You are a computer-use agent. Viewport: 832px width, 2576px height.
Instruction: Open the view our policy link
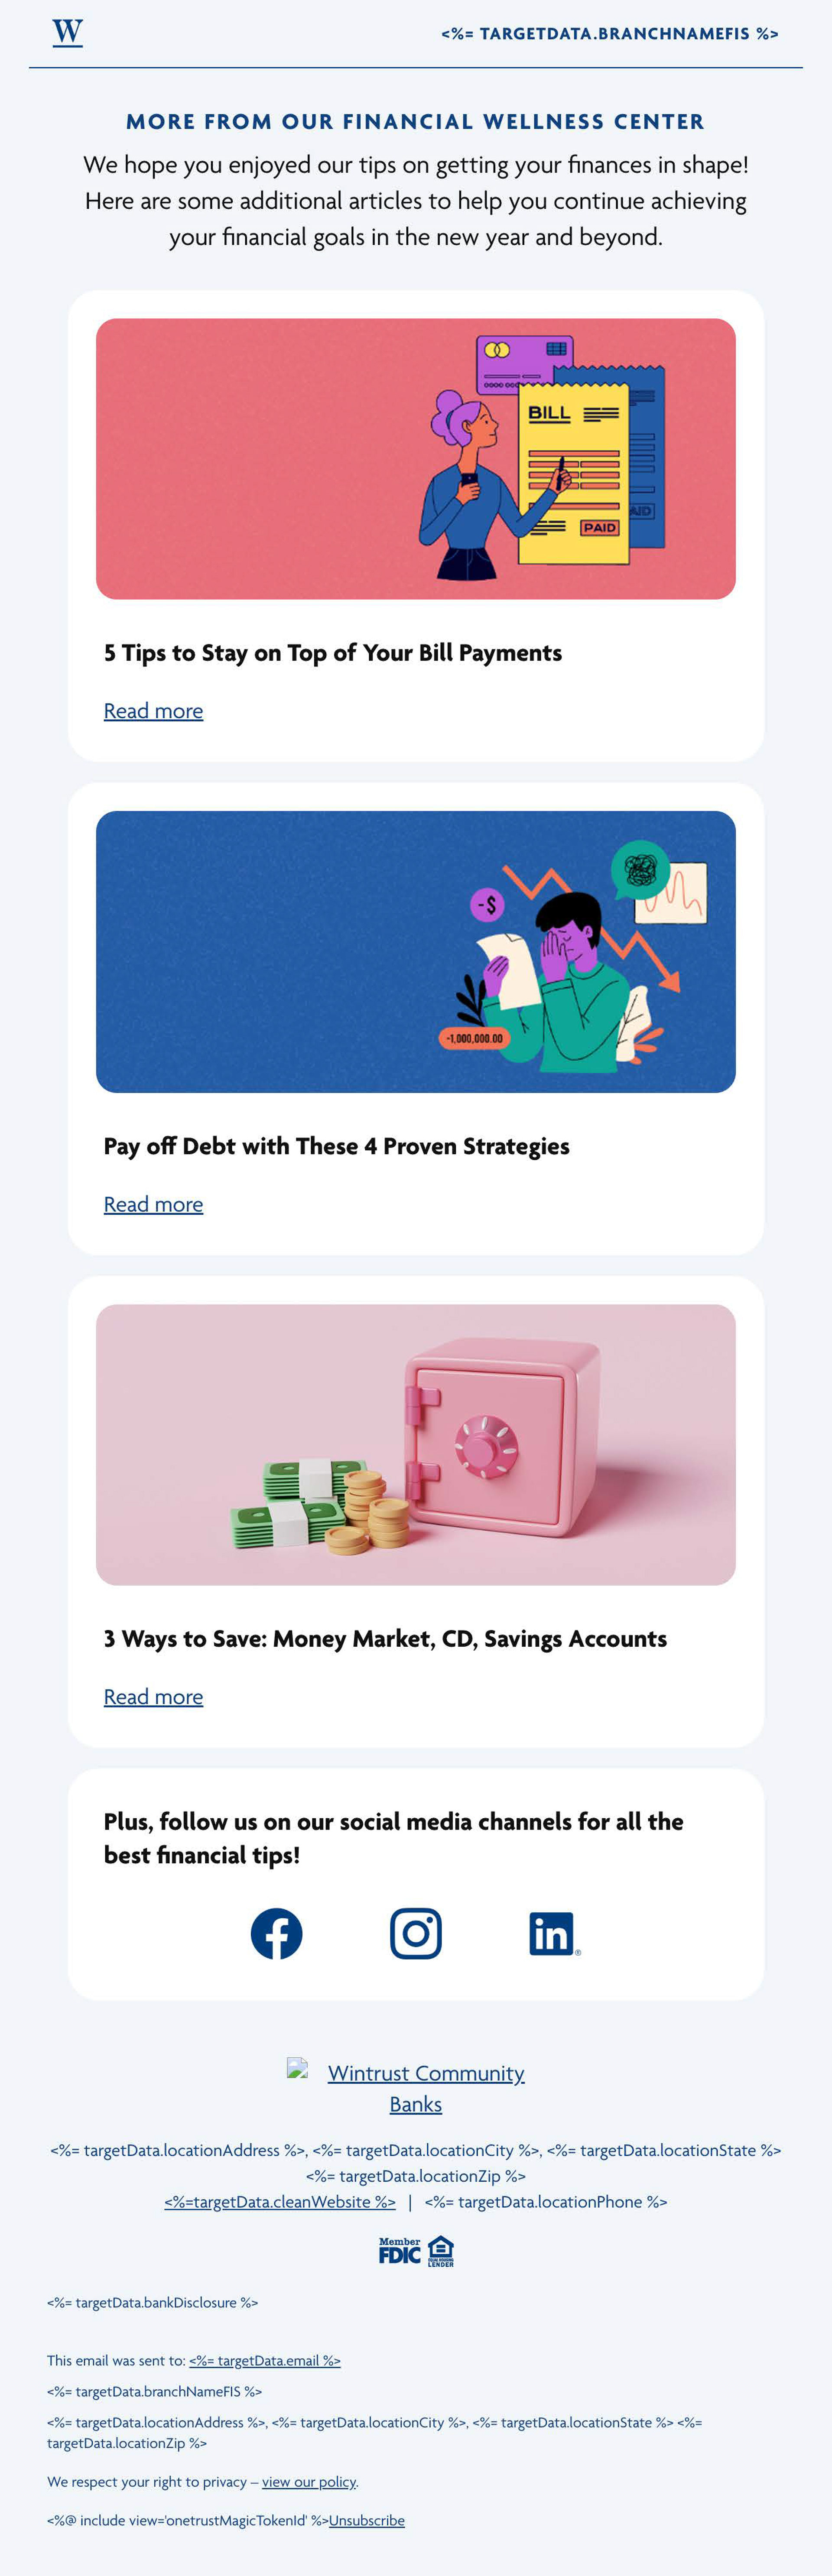tap(309, 2482)
